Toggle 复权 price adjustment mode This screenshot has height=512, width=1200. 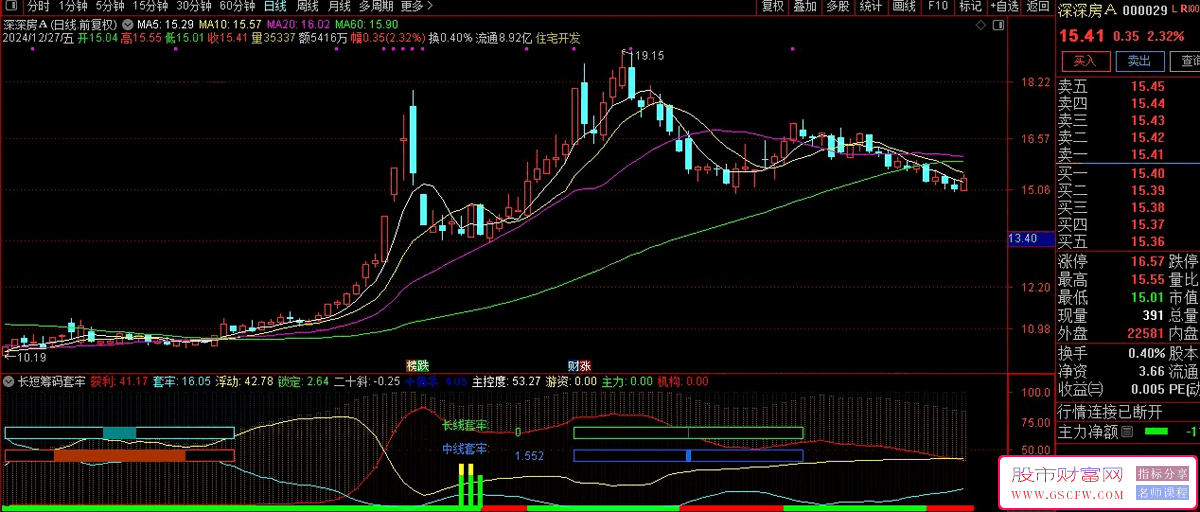773,6
